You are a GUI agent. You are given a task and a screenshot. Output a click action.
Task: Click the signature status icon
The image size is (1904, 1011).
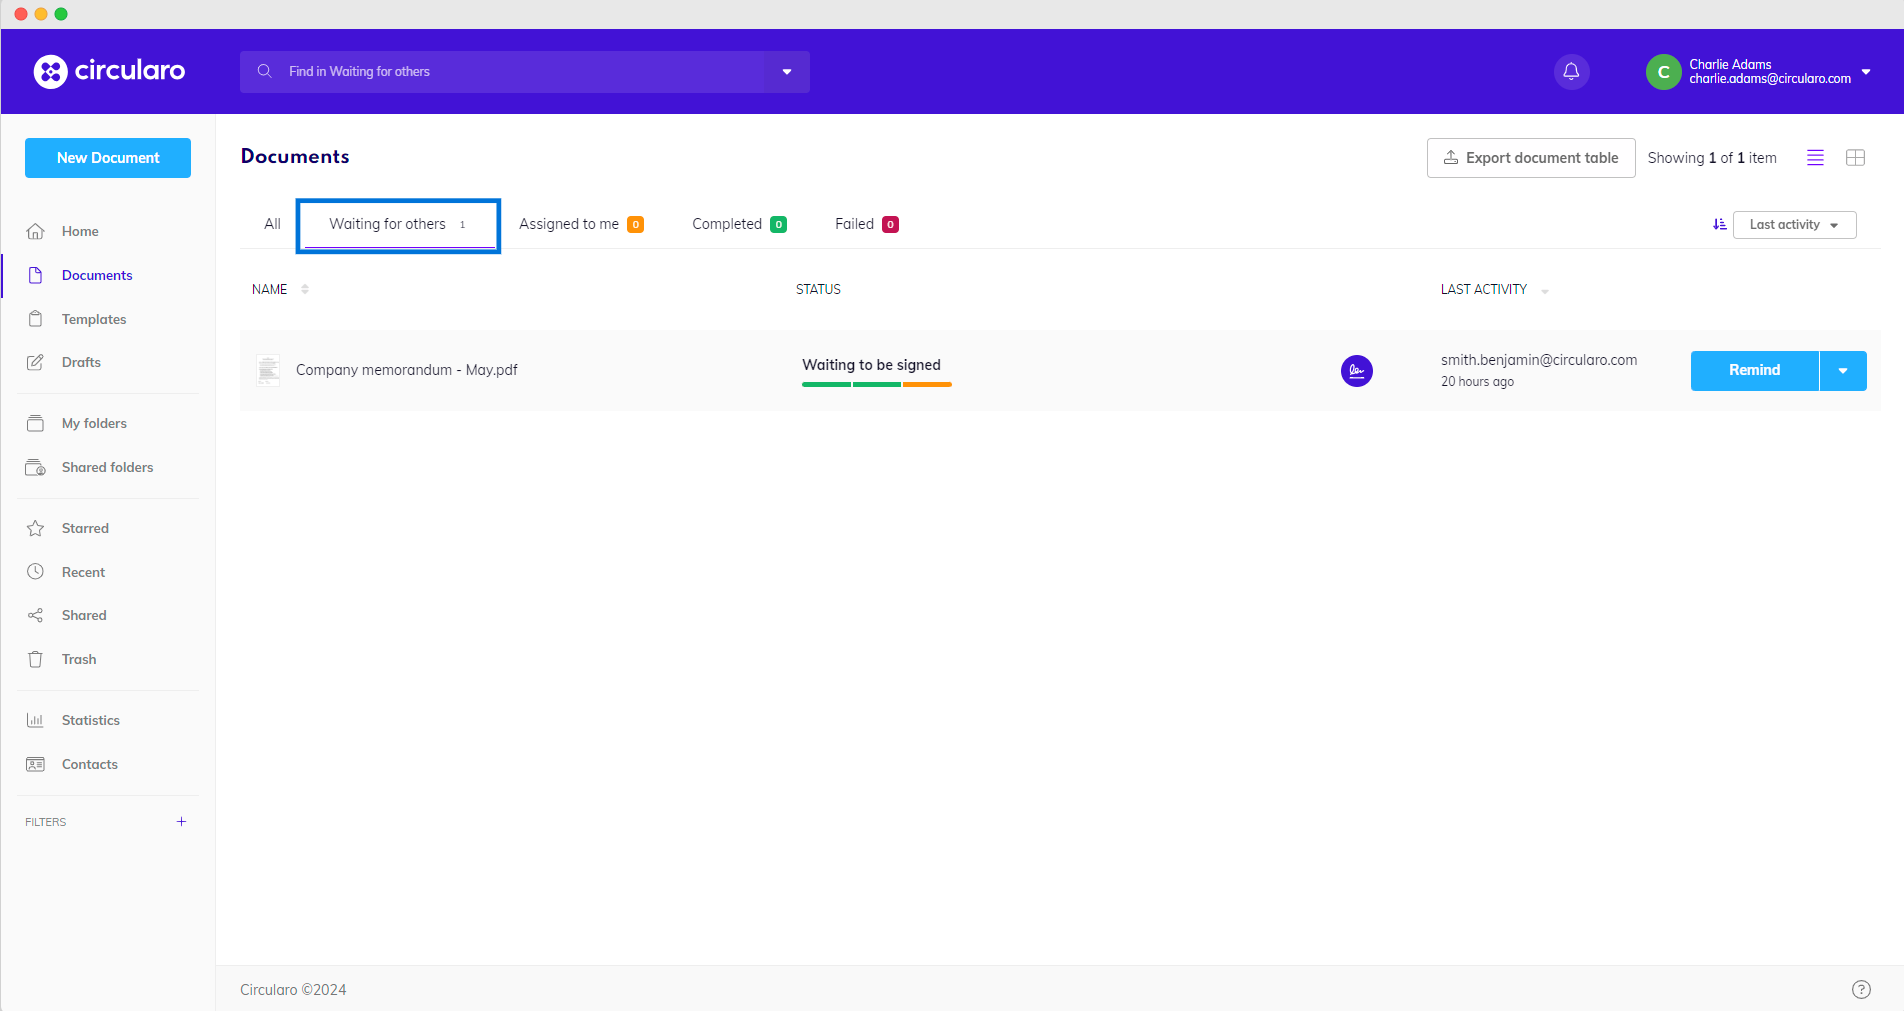(x=1356, y=370)
